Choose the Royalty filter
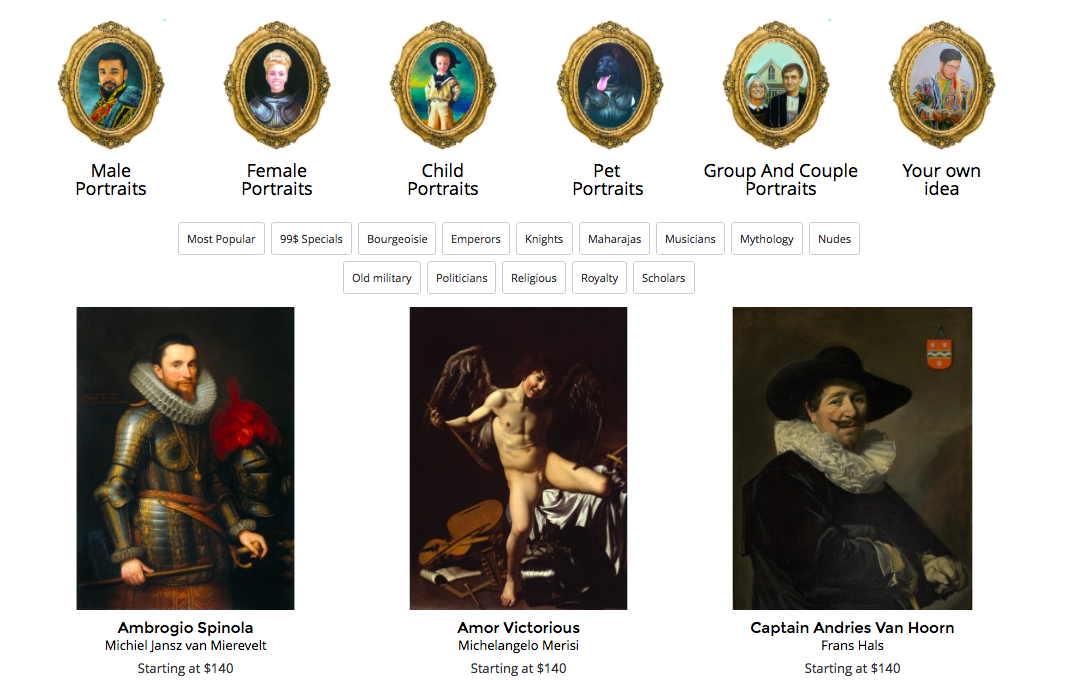 (x=599, y=277)
